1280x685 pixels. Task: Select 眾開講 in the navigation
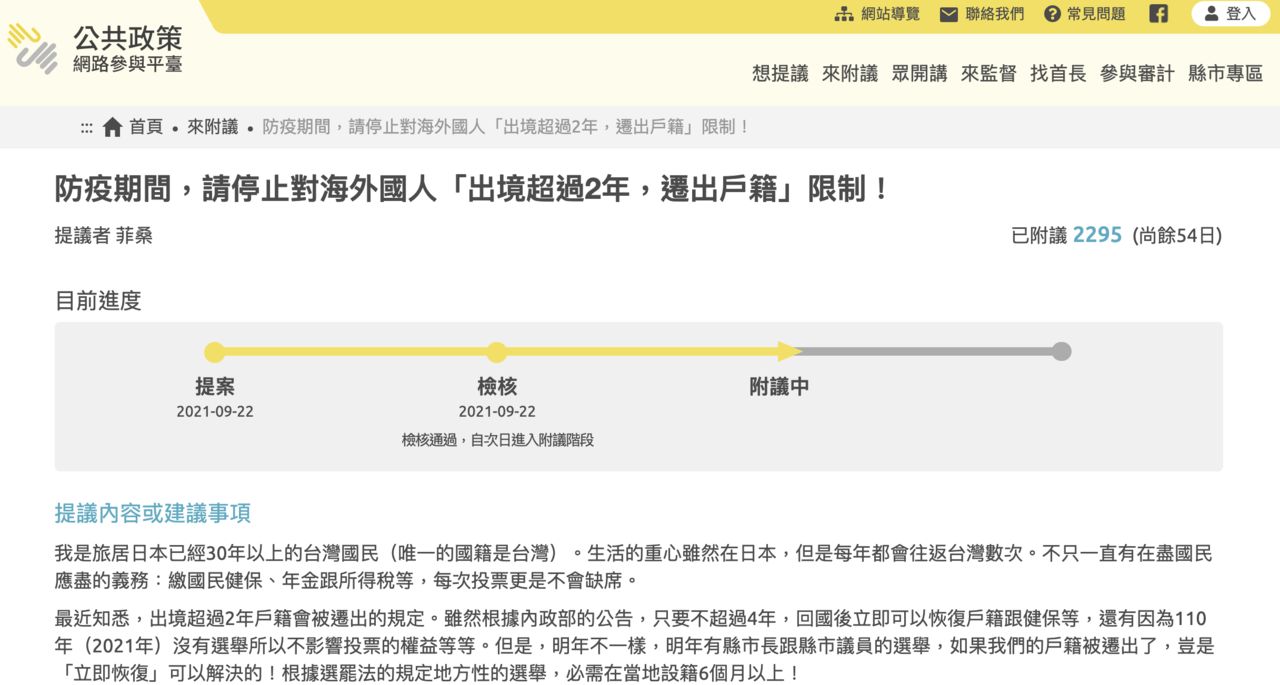[919, 73]
